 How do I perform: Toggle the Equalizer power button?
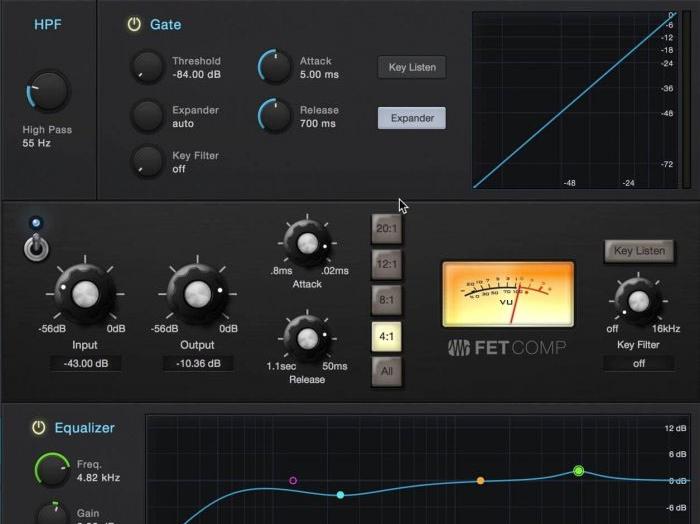click(x=38, y=428)
